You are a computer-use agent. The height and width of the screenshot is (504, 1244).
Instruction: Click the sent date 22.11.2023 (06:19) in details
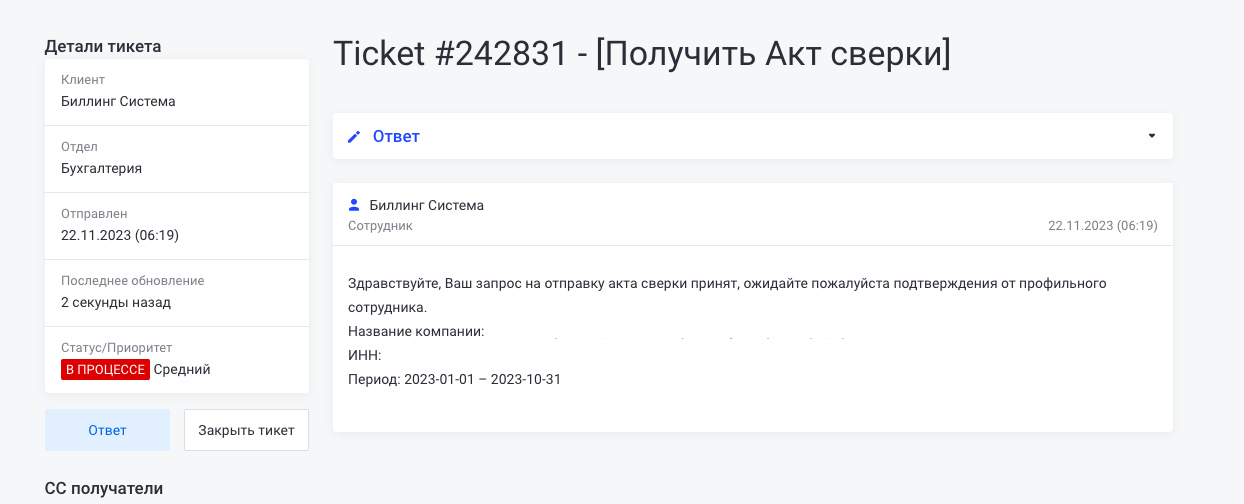click(x=120, y=235)
